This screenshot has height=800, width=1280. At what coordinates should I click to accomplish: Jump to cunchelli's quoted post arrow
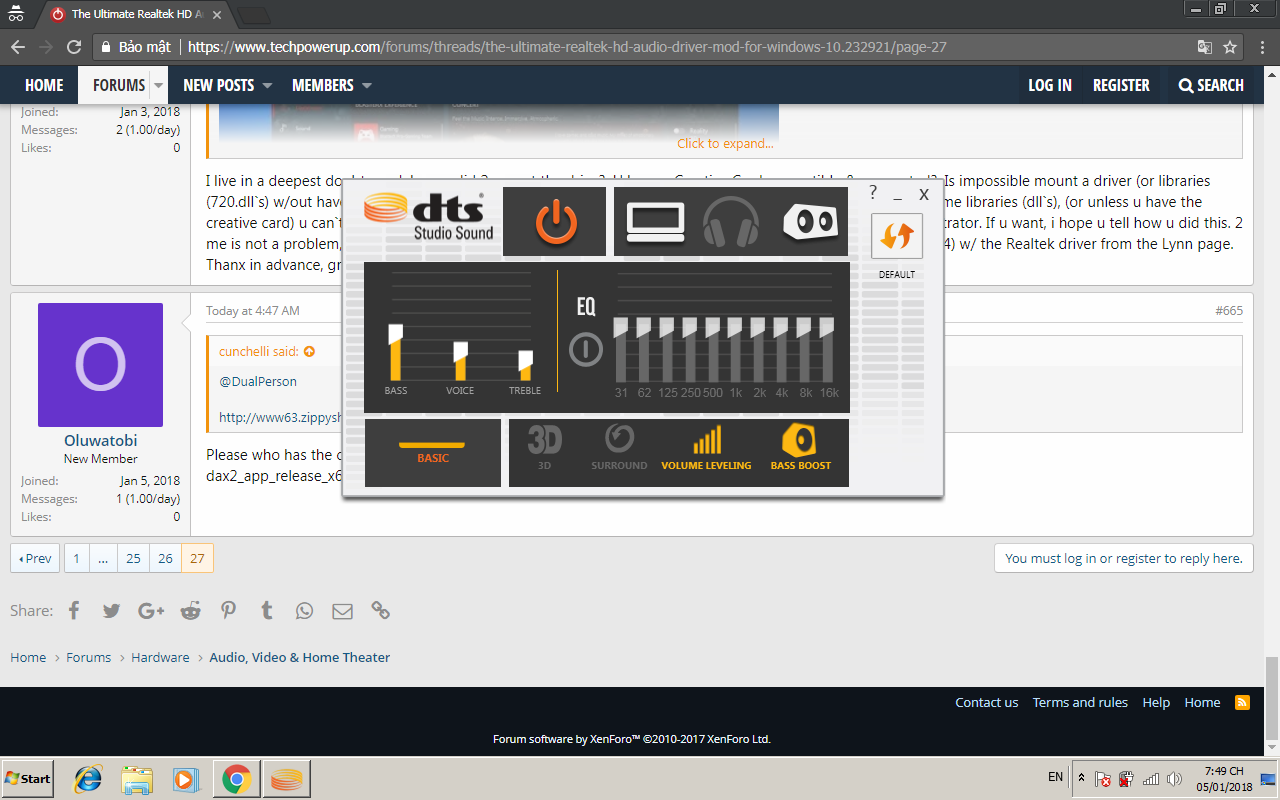pos(310,352)
